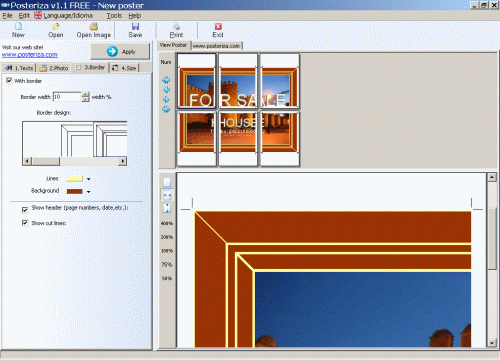Open the www.posteriza.com link
500x361 pixels.
point(30,55)
